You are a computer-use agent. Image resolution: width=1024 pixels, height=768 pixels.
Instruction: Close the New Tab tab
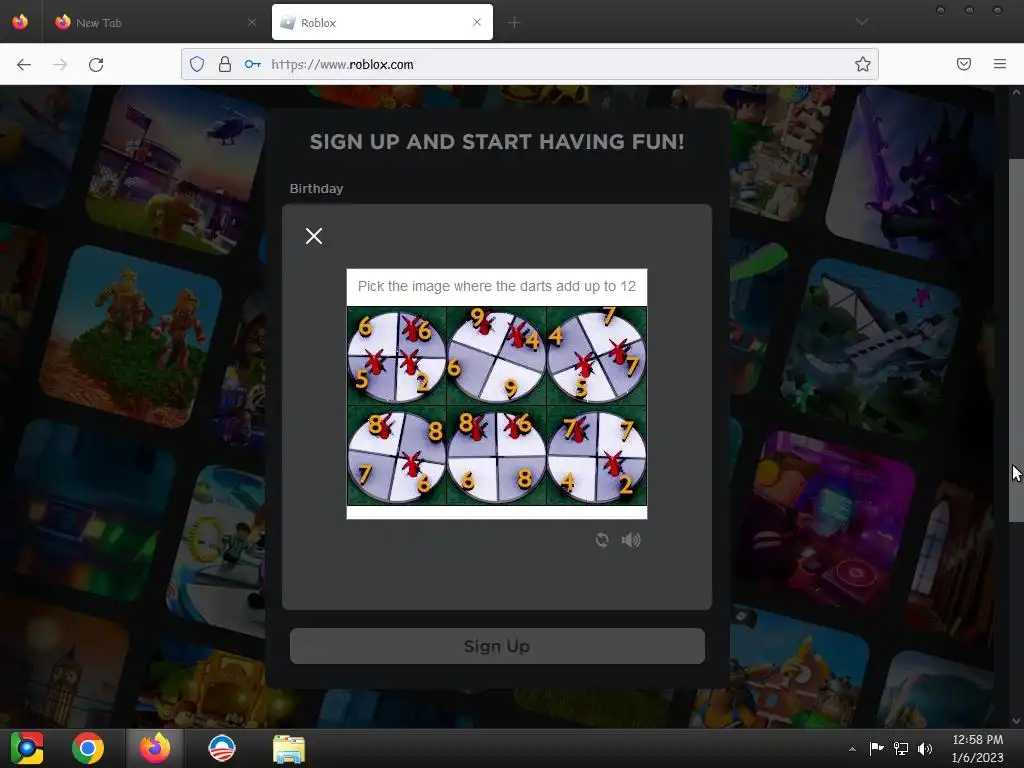[x=252, y=22]
